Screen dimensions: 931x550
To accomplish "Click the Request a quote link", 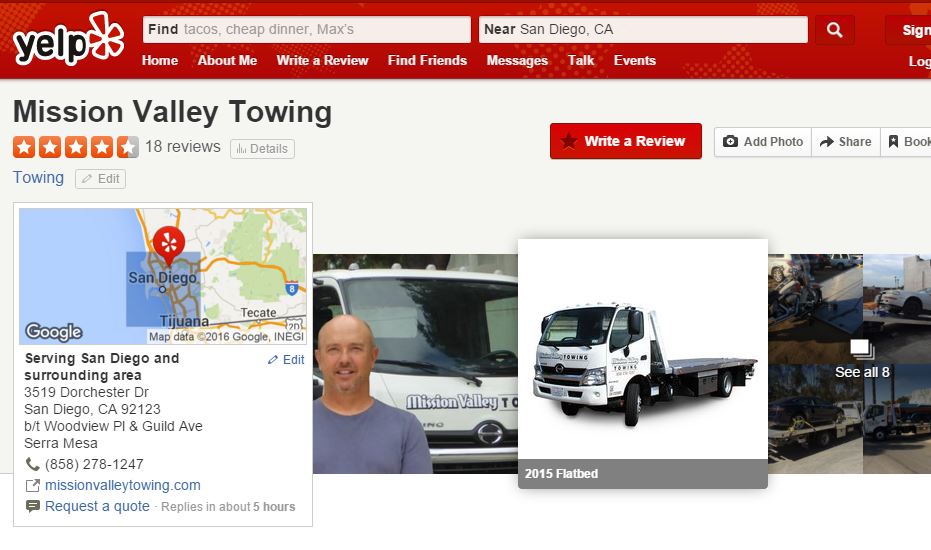I will coord(97,506).
